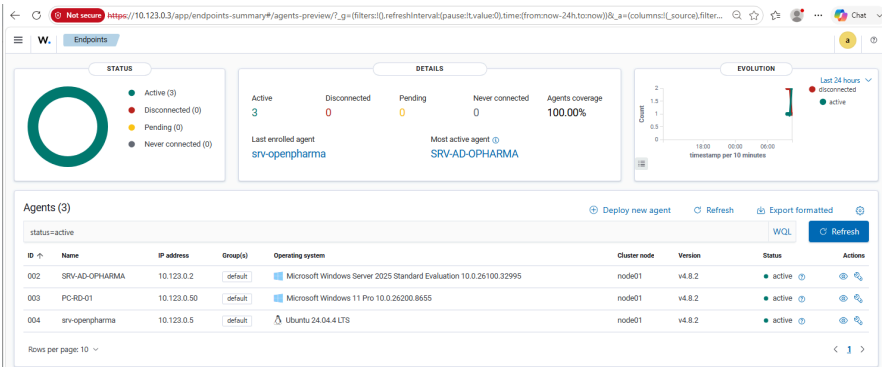Toggle the 'active' series in the Evolution legend
Screen dimensions: 882x370
pyautogui.click(x=833, y=102)
